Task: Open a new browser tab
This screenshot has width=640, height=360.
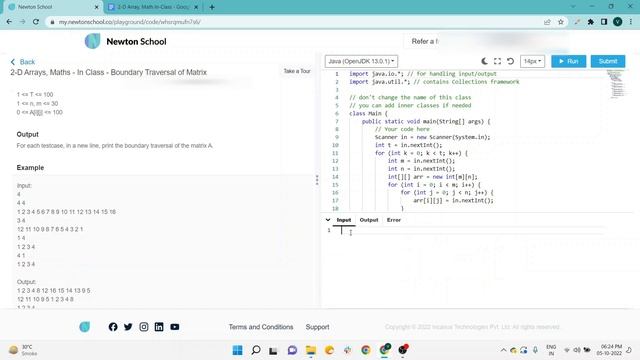Action: click(211, 7)
